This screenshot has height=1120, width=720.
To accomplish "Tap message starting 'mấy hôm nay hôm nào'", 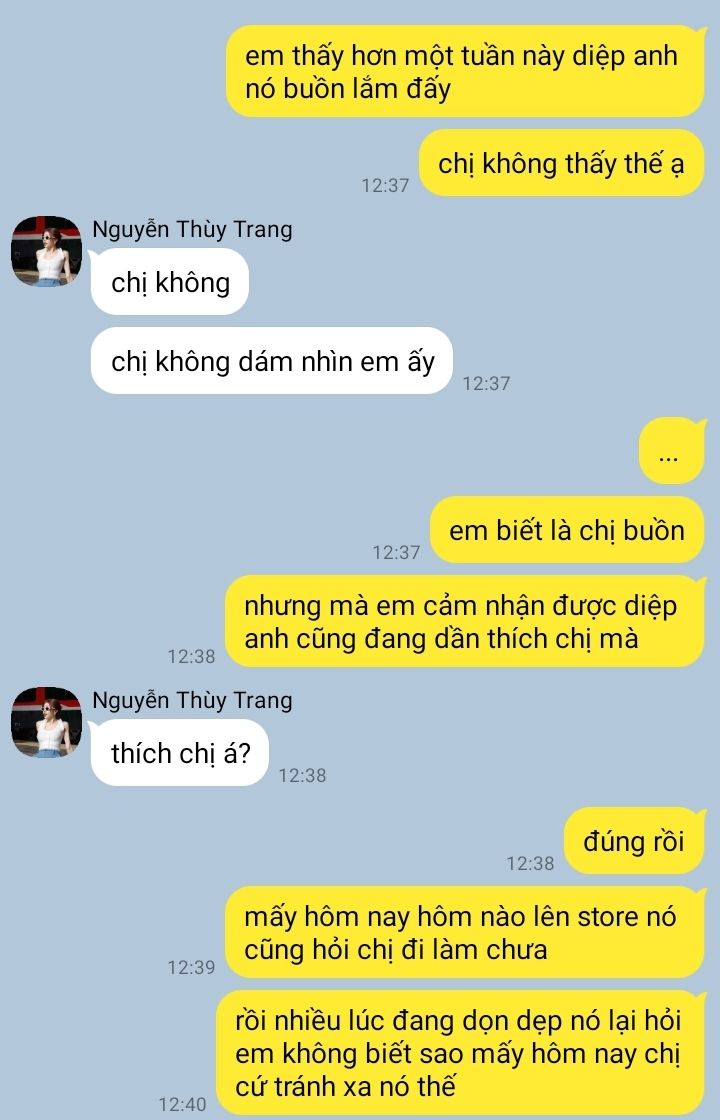I will pos(466,932).
